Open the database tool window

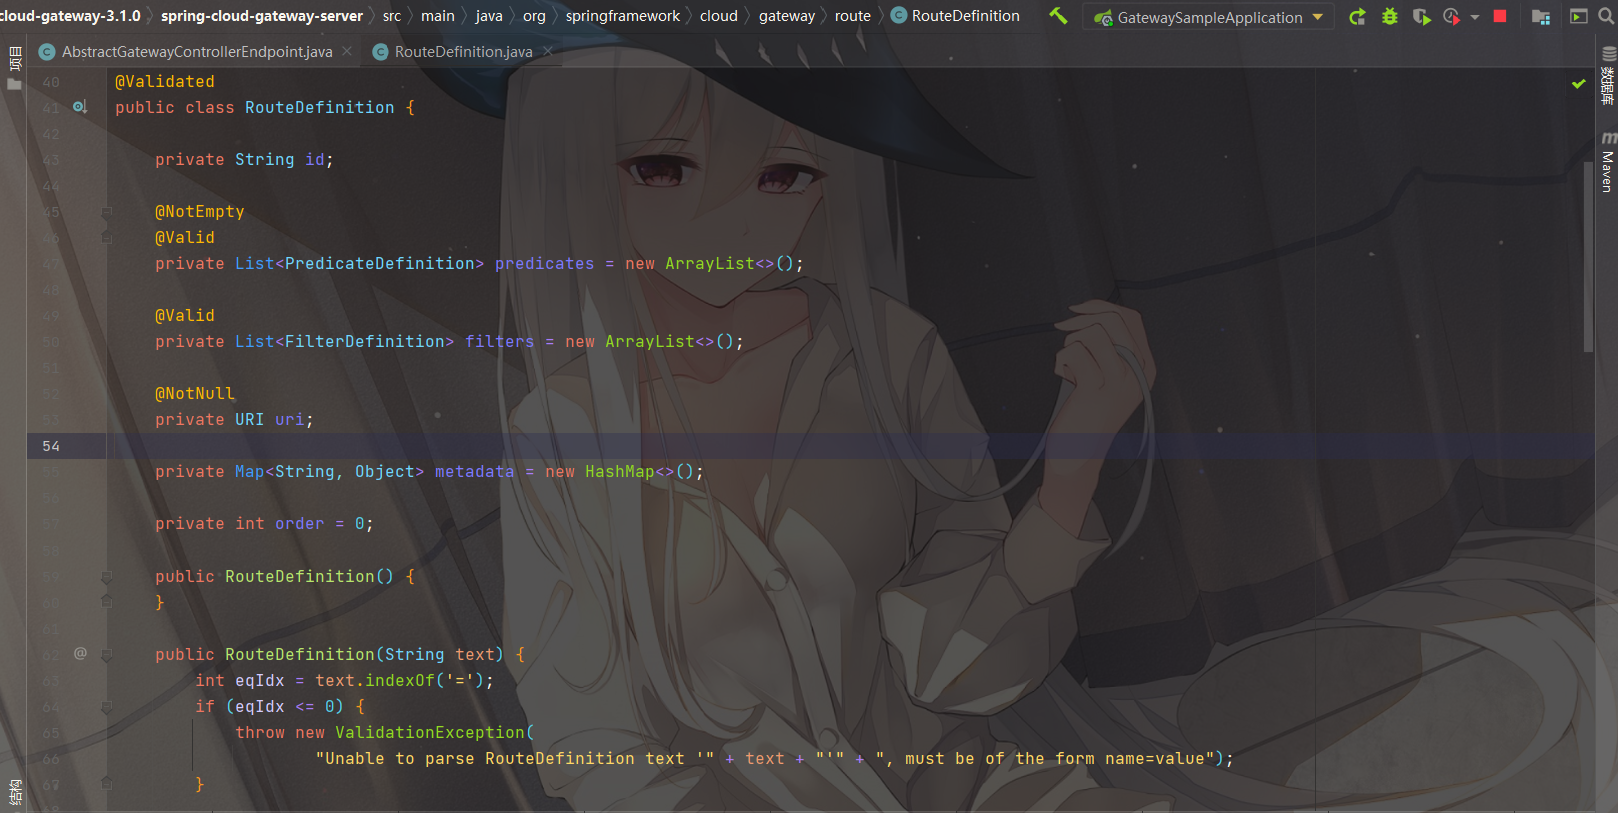pos(1607,76)
